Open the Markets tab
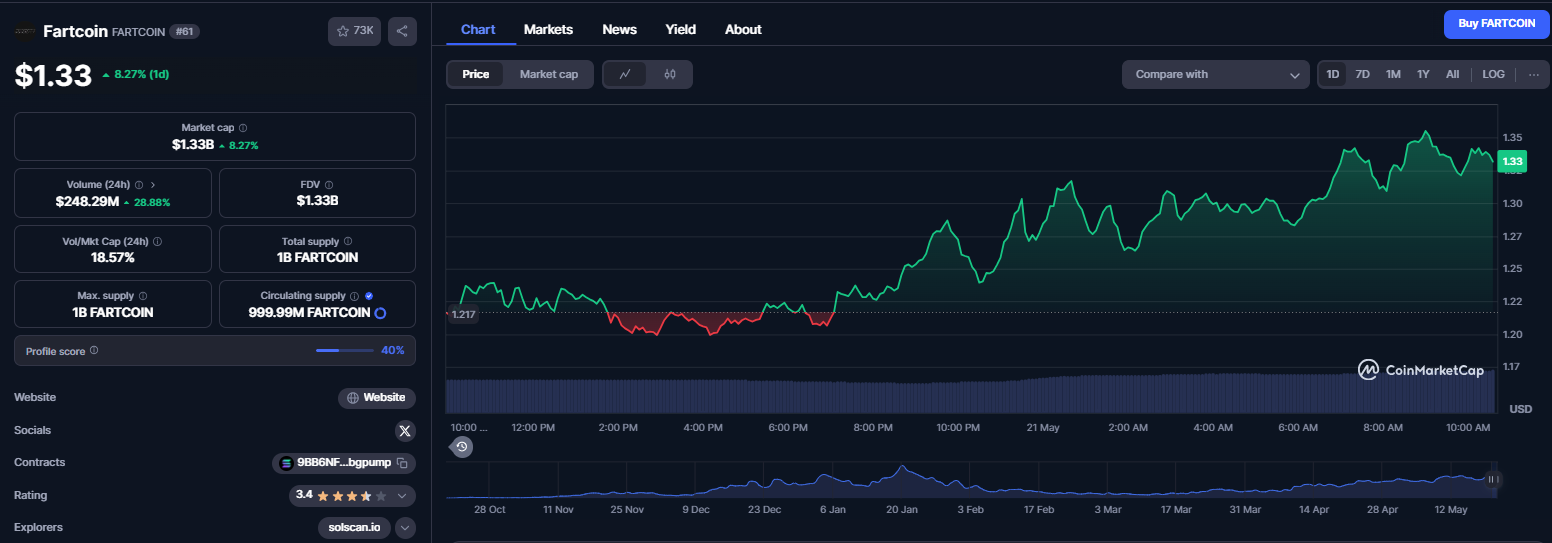Image resolution: width=1552 pixels, height=543 pixels. pos(548,30)
